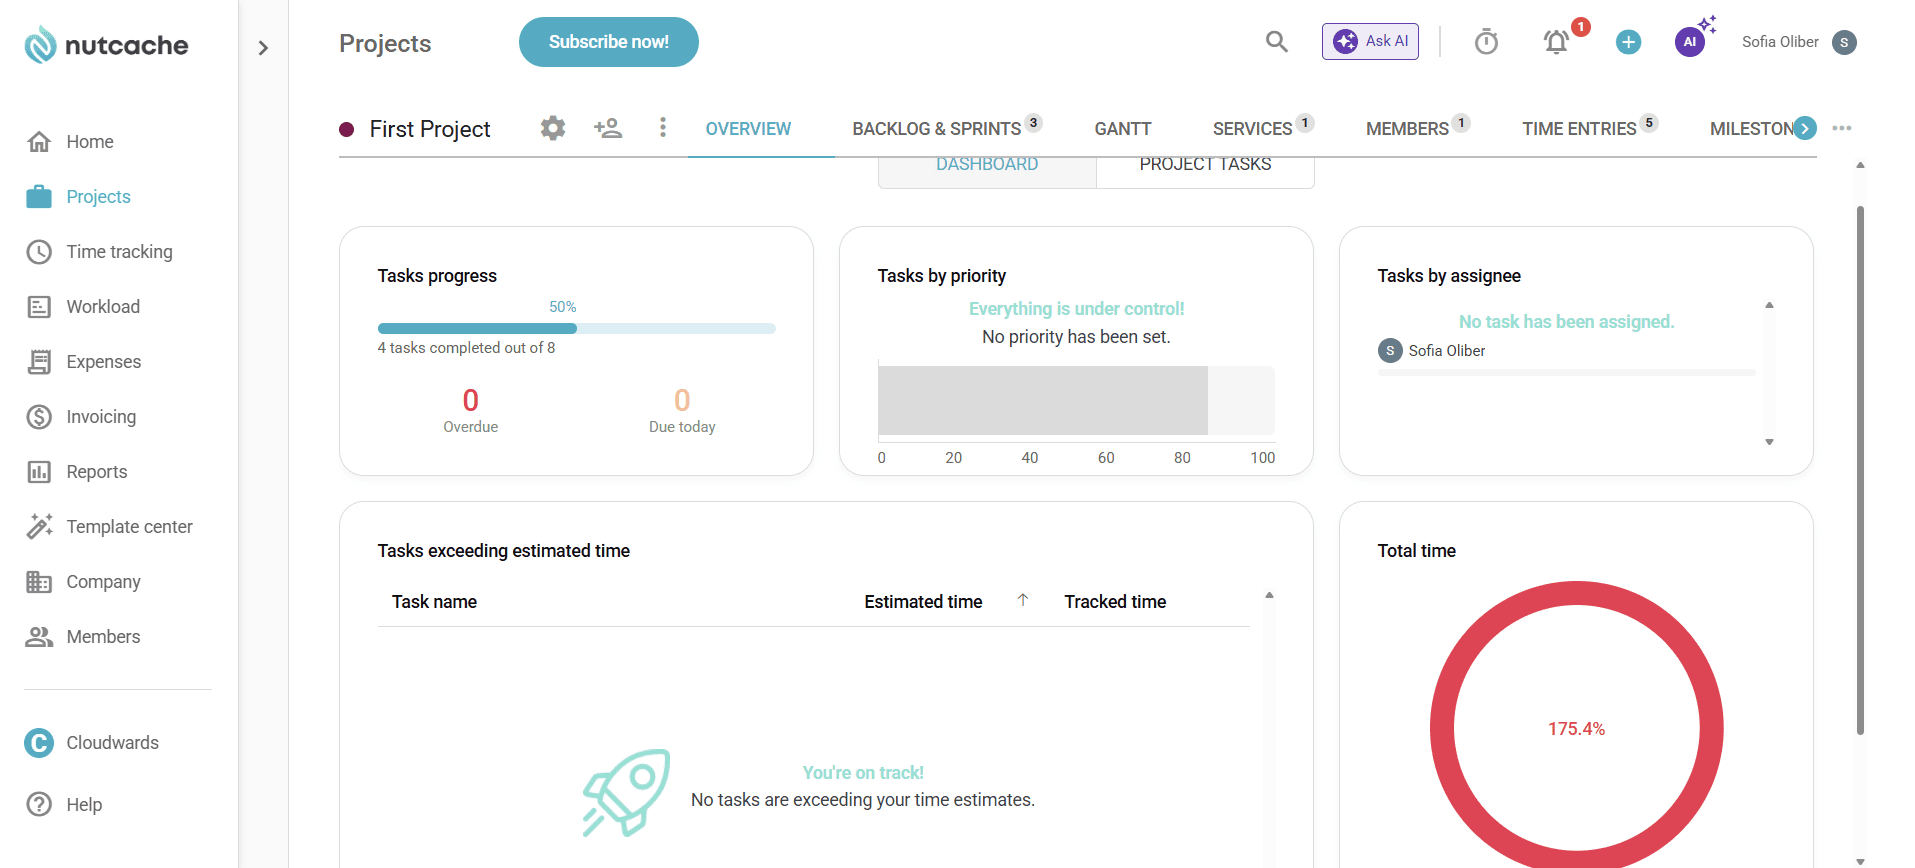This screenshot has width=1915, height=868.
Task: Expand the collapsed sidebar chevron
Action: (x=263, y=48)
